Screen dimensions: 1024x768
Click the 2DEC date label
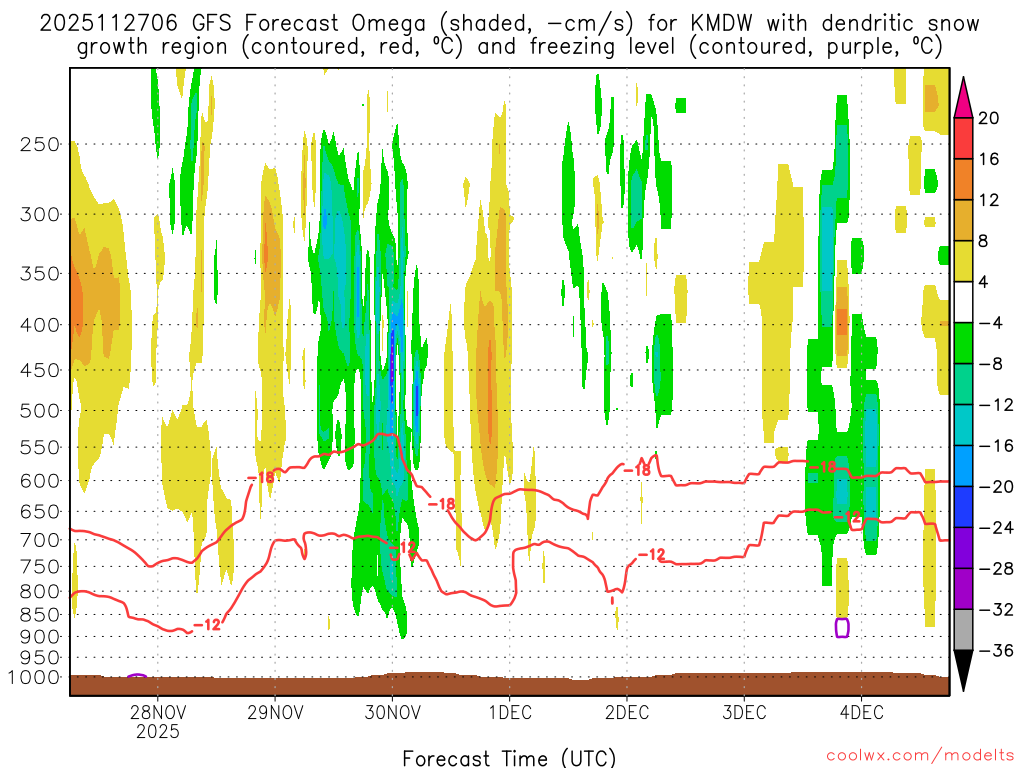click(x=627, y=712)
